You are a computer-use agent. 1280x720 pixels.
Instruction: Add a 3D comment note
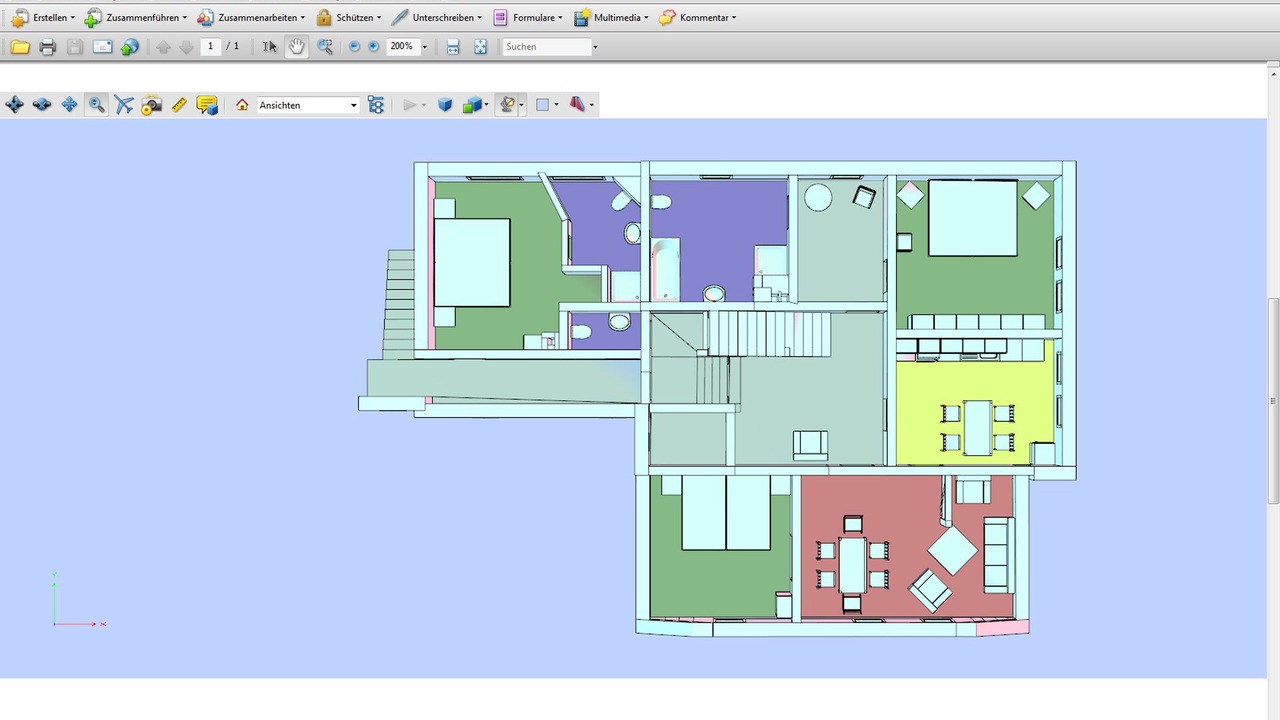pyautogui.click(x=207, y=105)
